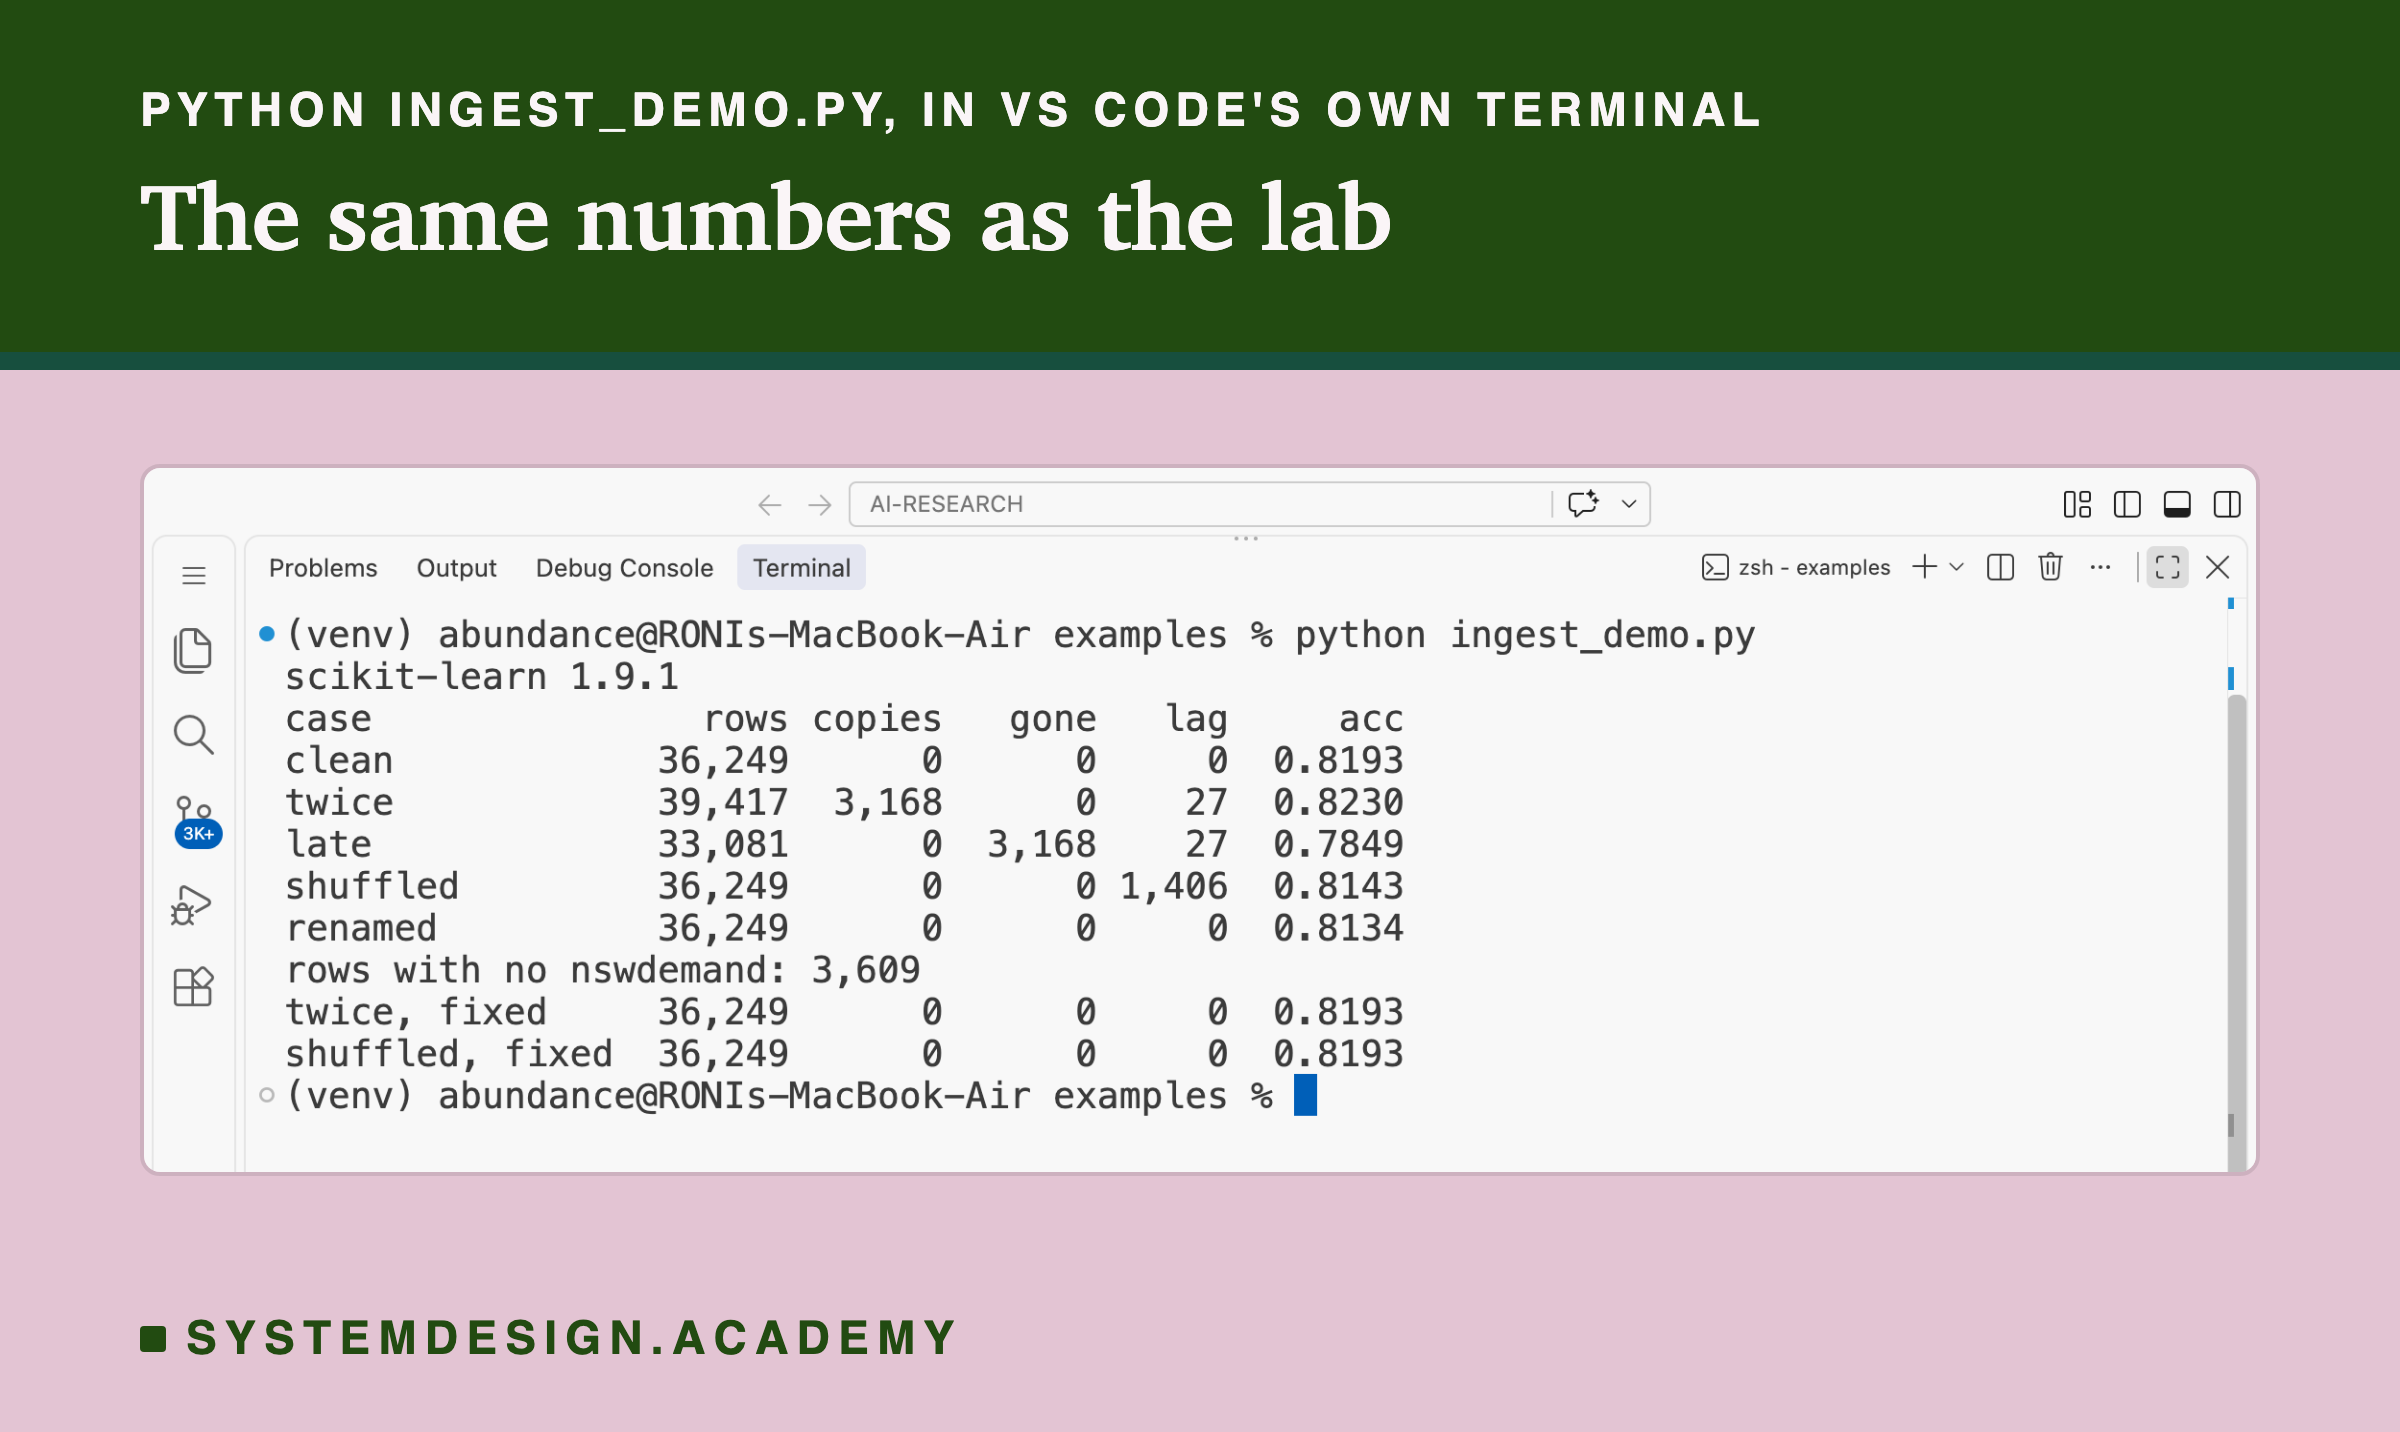The height and width of the screenshot is (1432, 2400).
Task: Click the 'renamed' row label
Action: click(x=361, y=928)
